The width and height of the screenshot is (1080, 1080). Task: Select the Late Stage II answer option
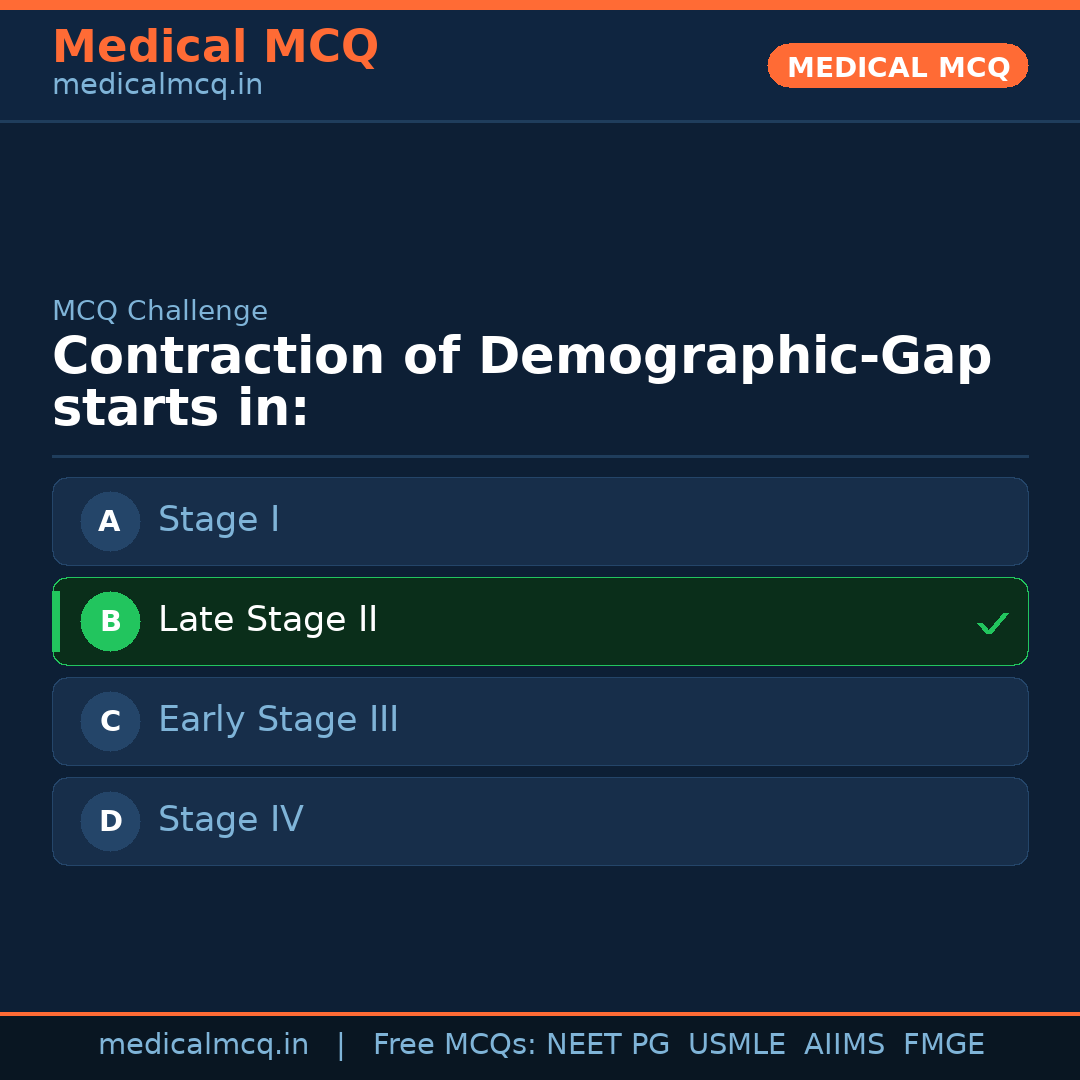click(x=540, y=621)
